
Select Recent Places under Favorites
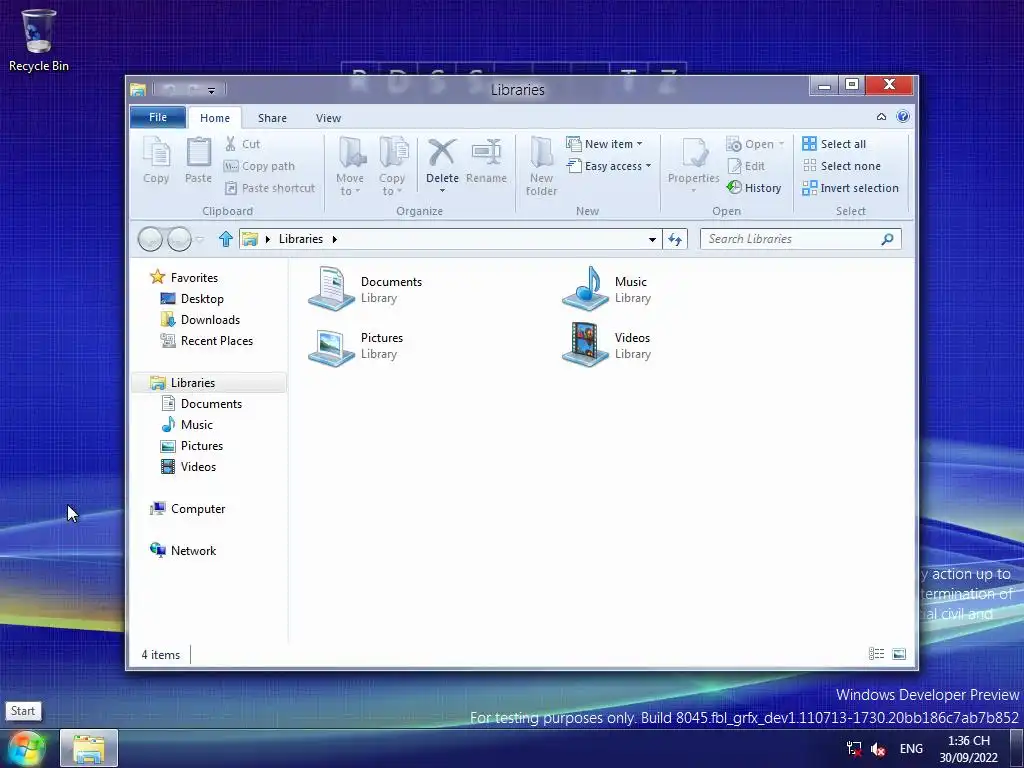207,340
